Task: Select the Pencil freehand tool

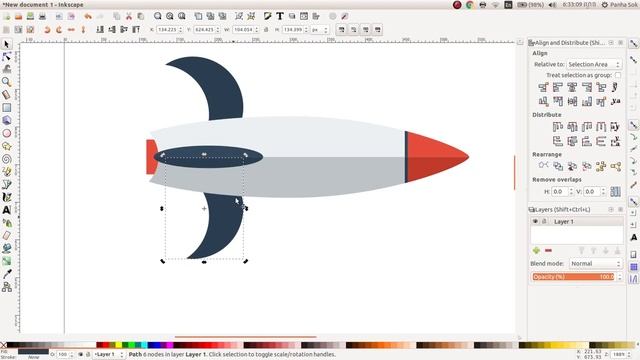Action: (x=7, y=172)
